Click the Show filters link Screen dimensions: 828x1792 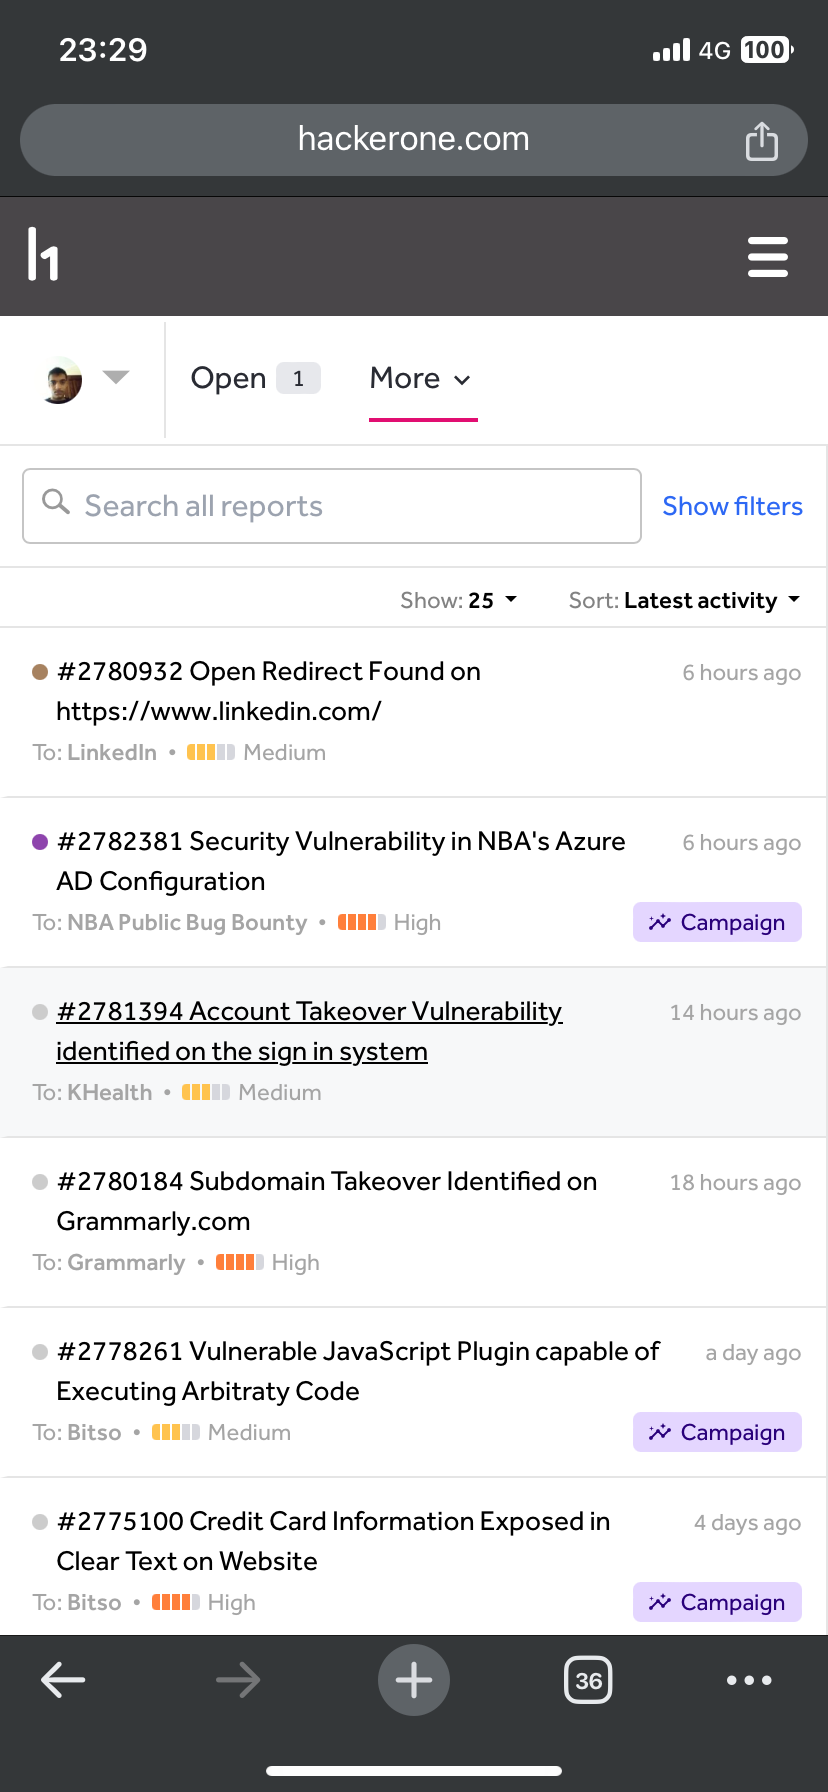732,506
